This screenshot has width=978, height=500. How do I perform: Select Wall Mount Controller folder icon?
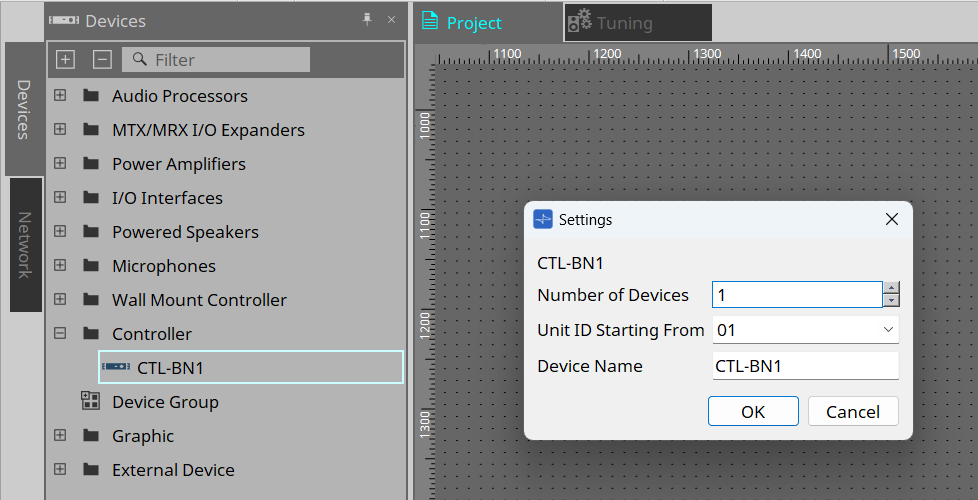click(91, 299)
